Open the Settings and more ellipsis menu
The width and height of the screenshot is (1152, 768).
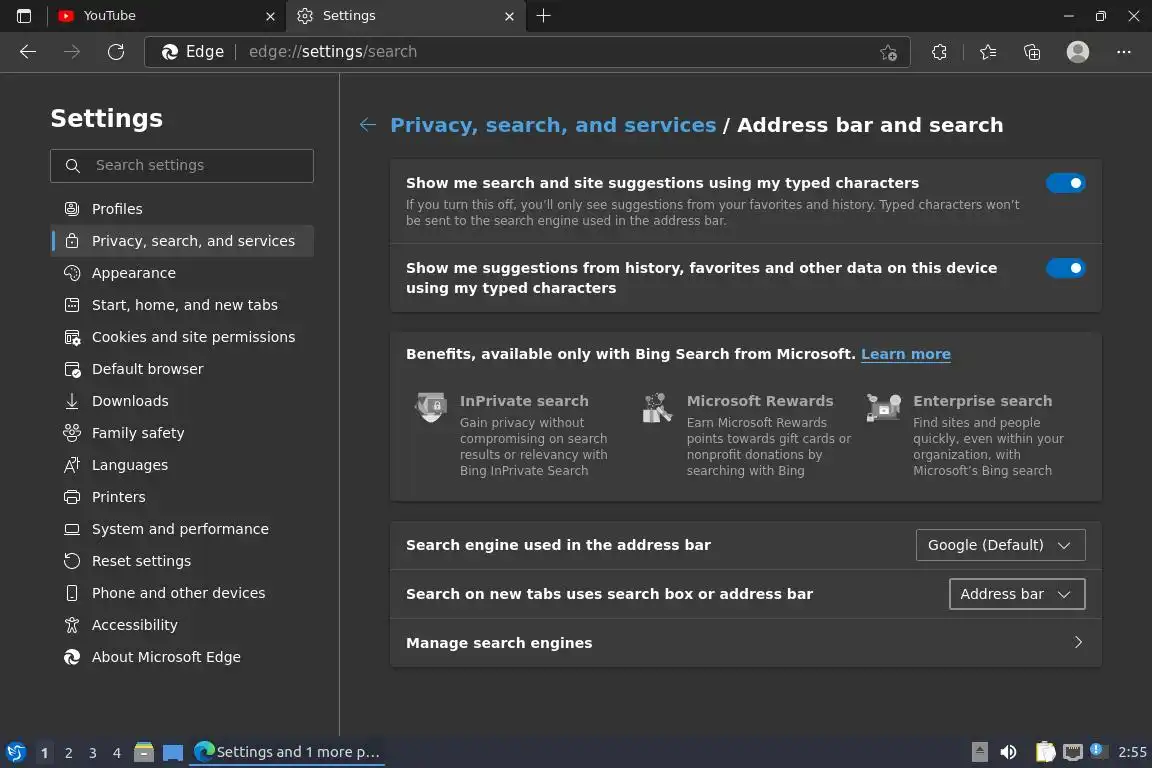(x=1123, y=52)
